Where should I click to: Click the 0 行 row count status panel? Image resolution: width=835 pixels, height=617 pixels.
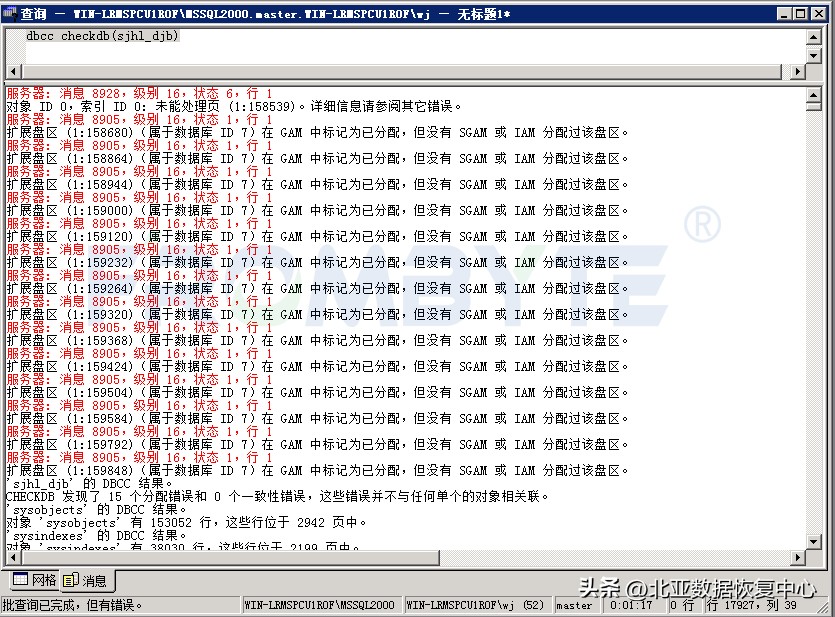[x=686, y=604]
